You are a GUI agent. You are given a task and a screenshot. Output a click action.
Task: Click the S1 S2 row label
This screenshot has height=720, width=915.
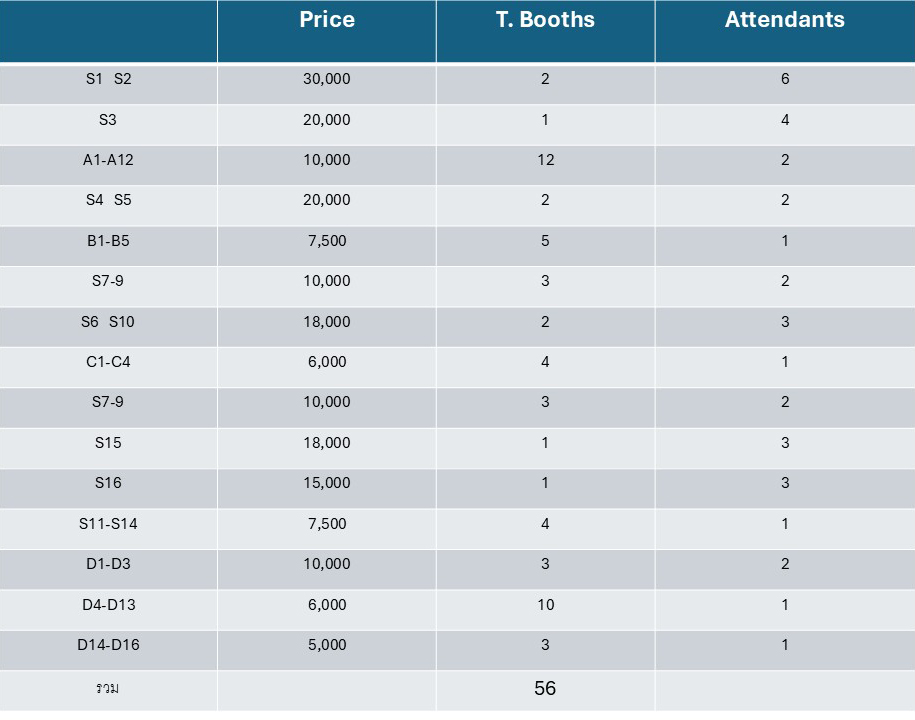(x=109, y=79)
